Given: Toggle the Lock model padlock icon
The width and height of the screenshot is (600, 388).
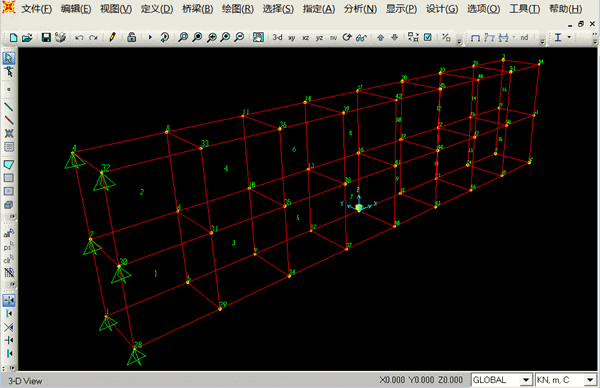Looking at the screenshot, I should 131,37.
